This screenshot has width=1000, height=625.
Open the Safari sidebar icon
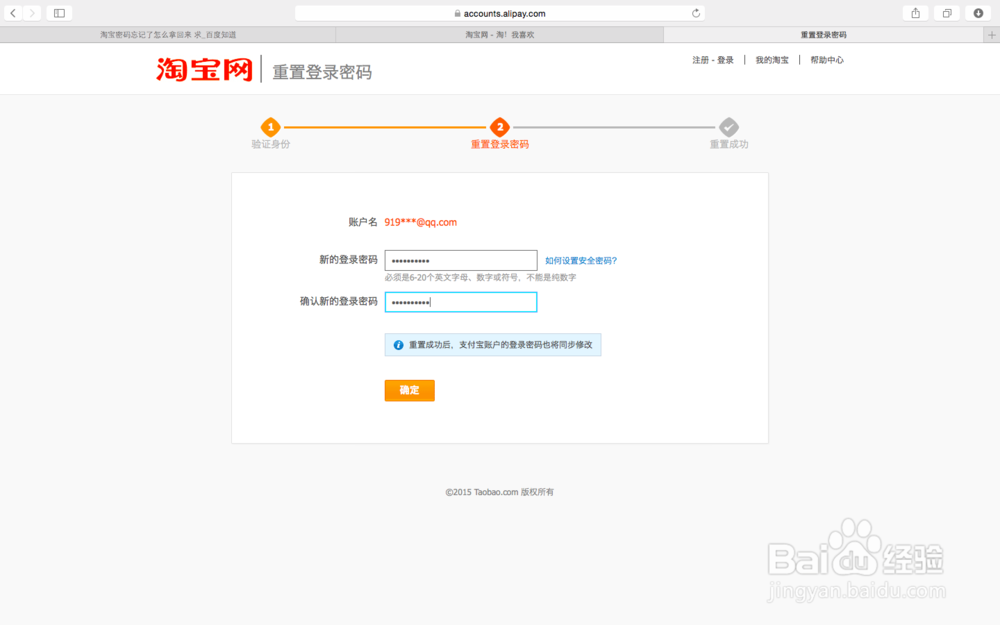click(58, 12)
